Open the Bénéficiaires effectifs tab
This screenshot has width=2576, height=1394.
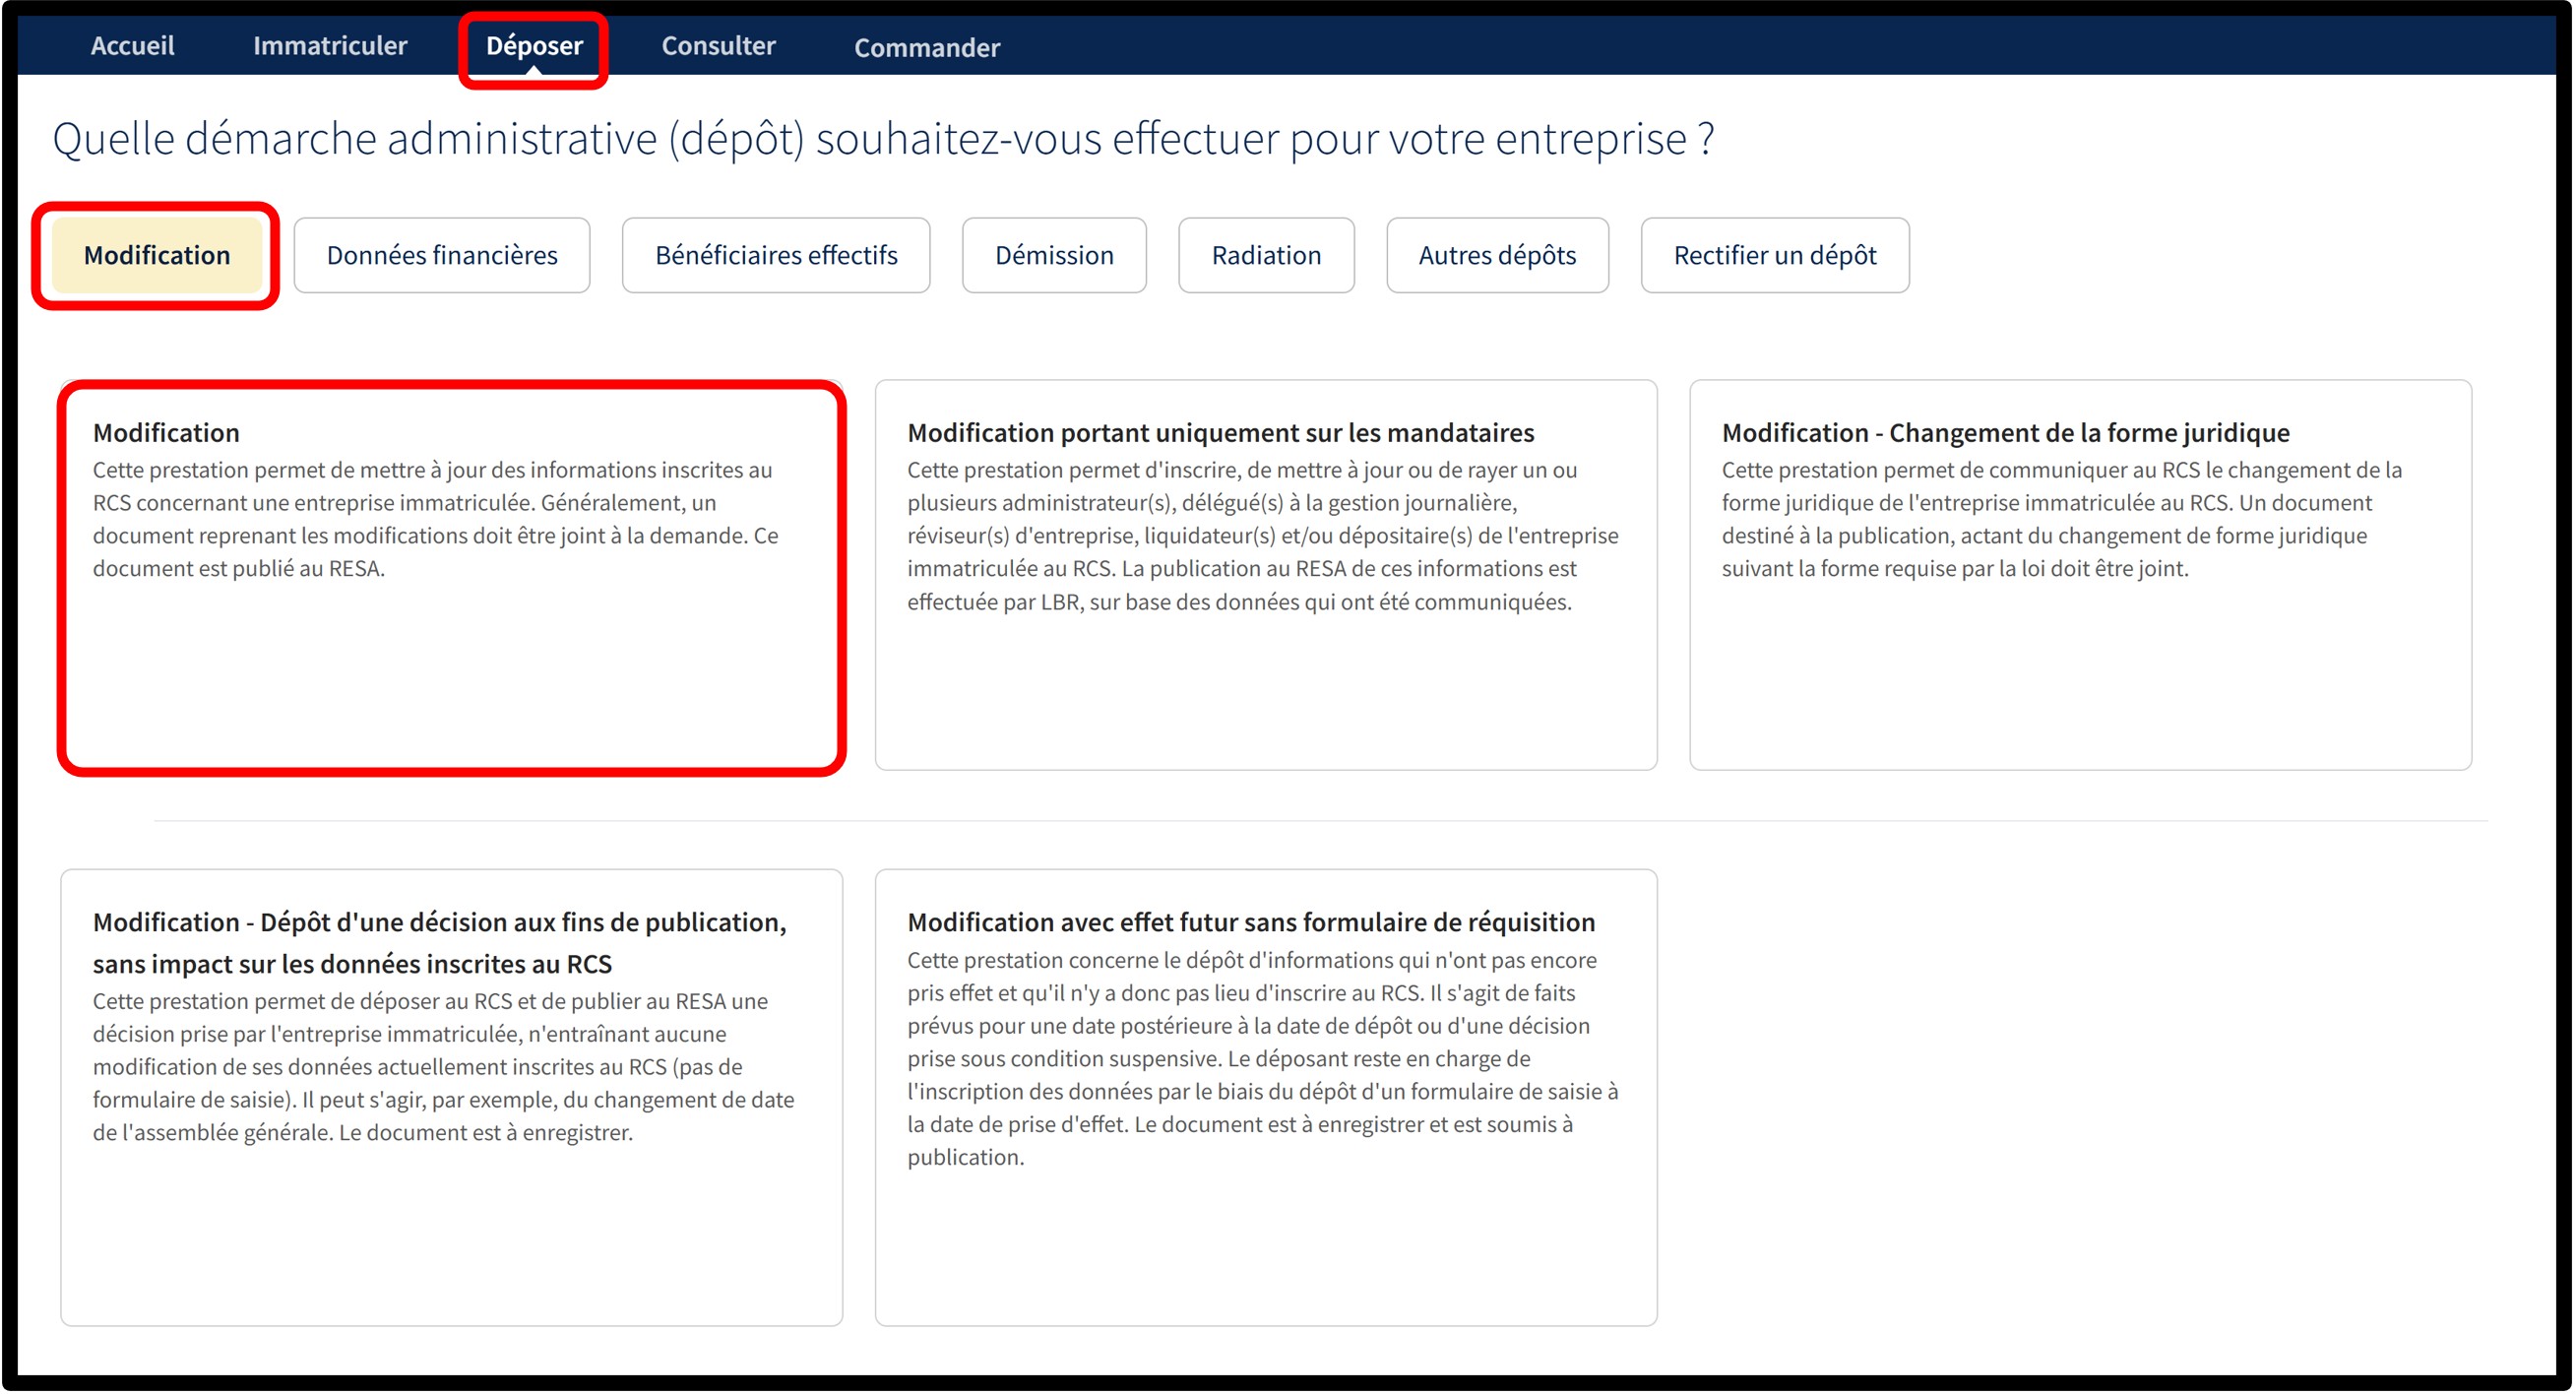tap(776, 255)
